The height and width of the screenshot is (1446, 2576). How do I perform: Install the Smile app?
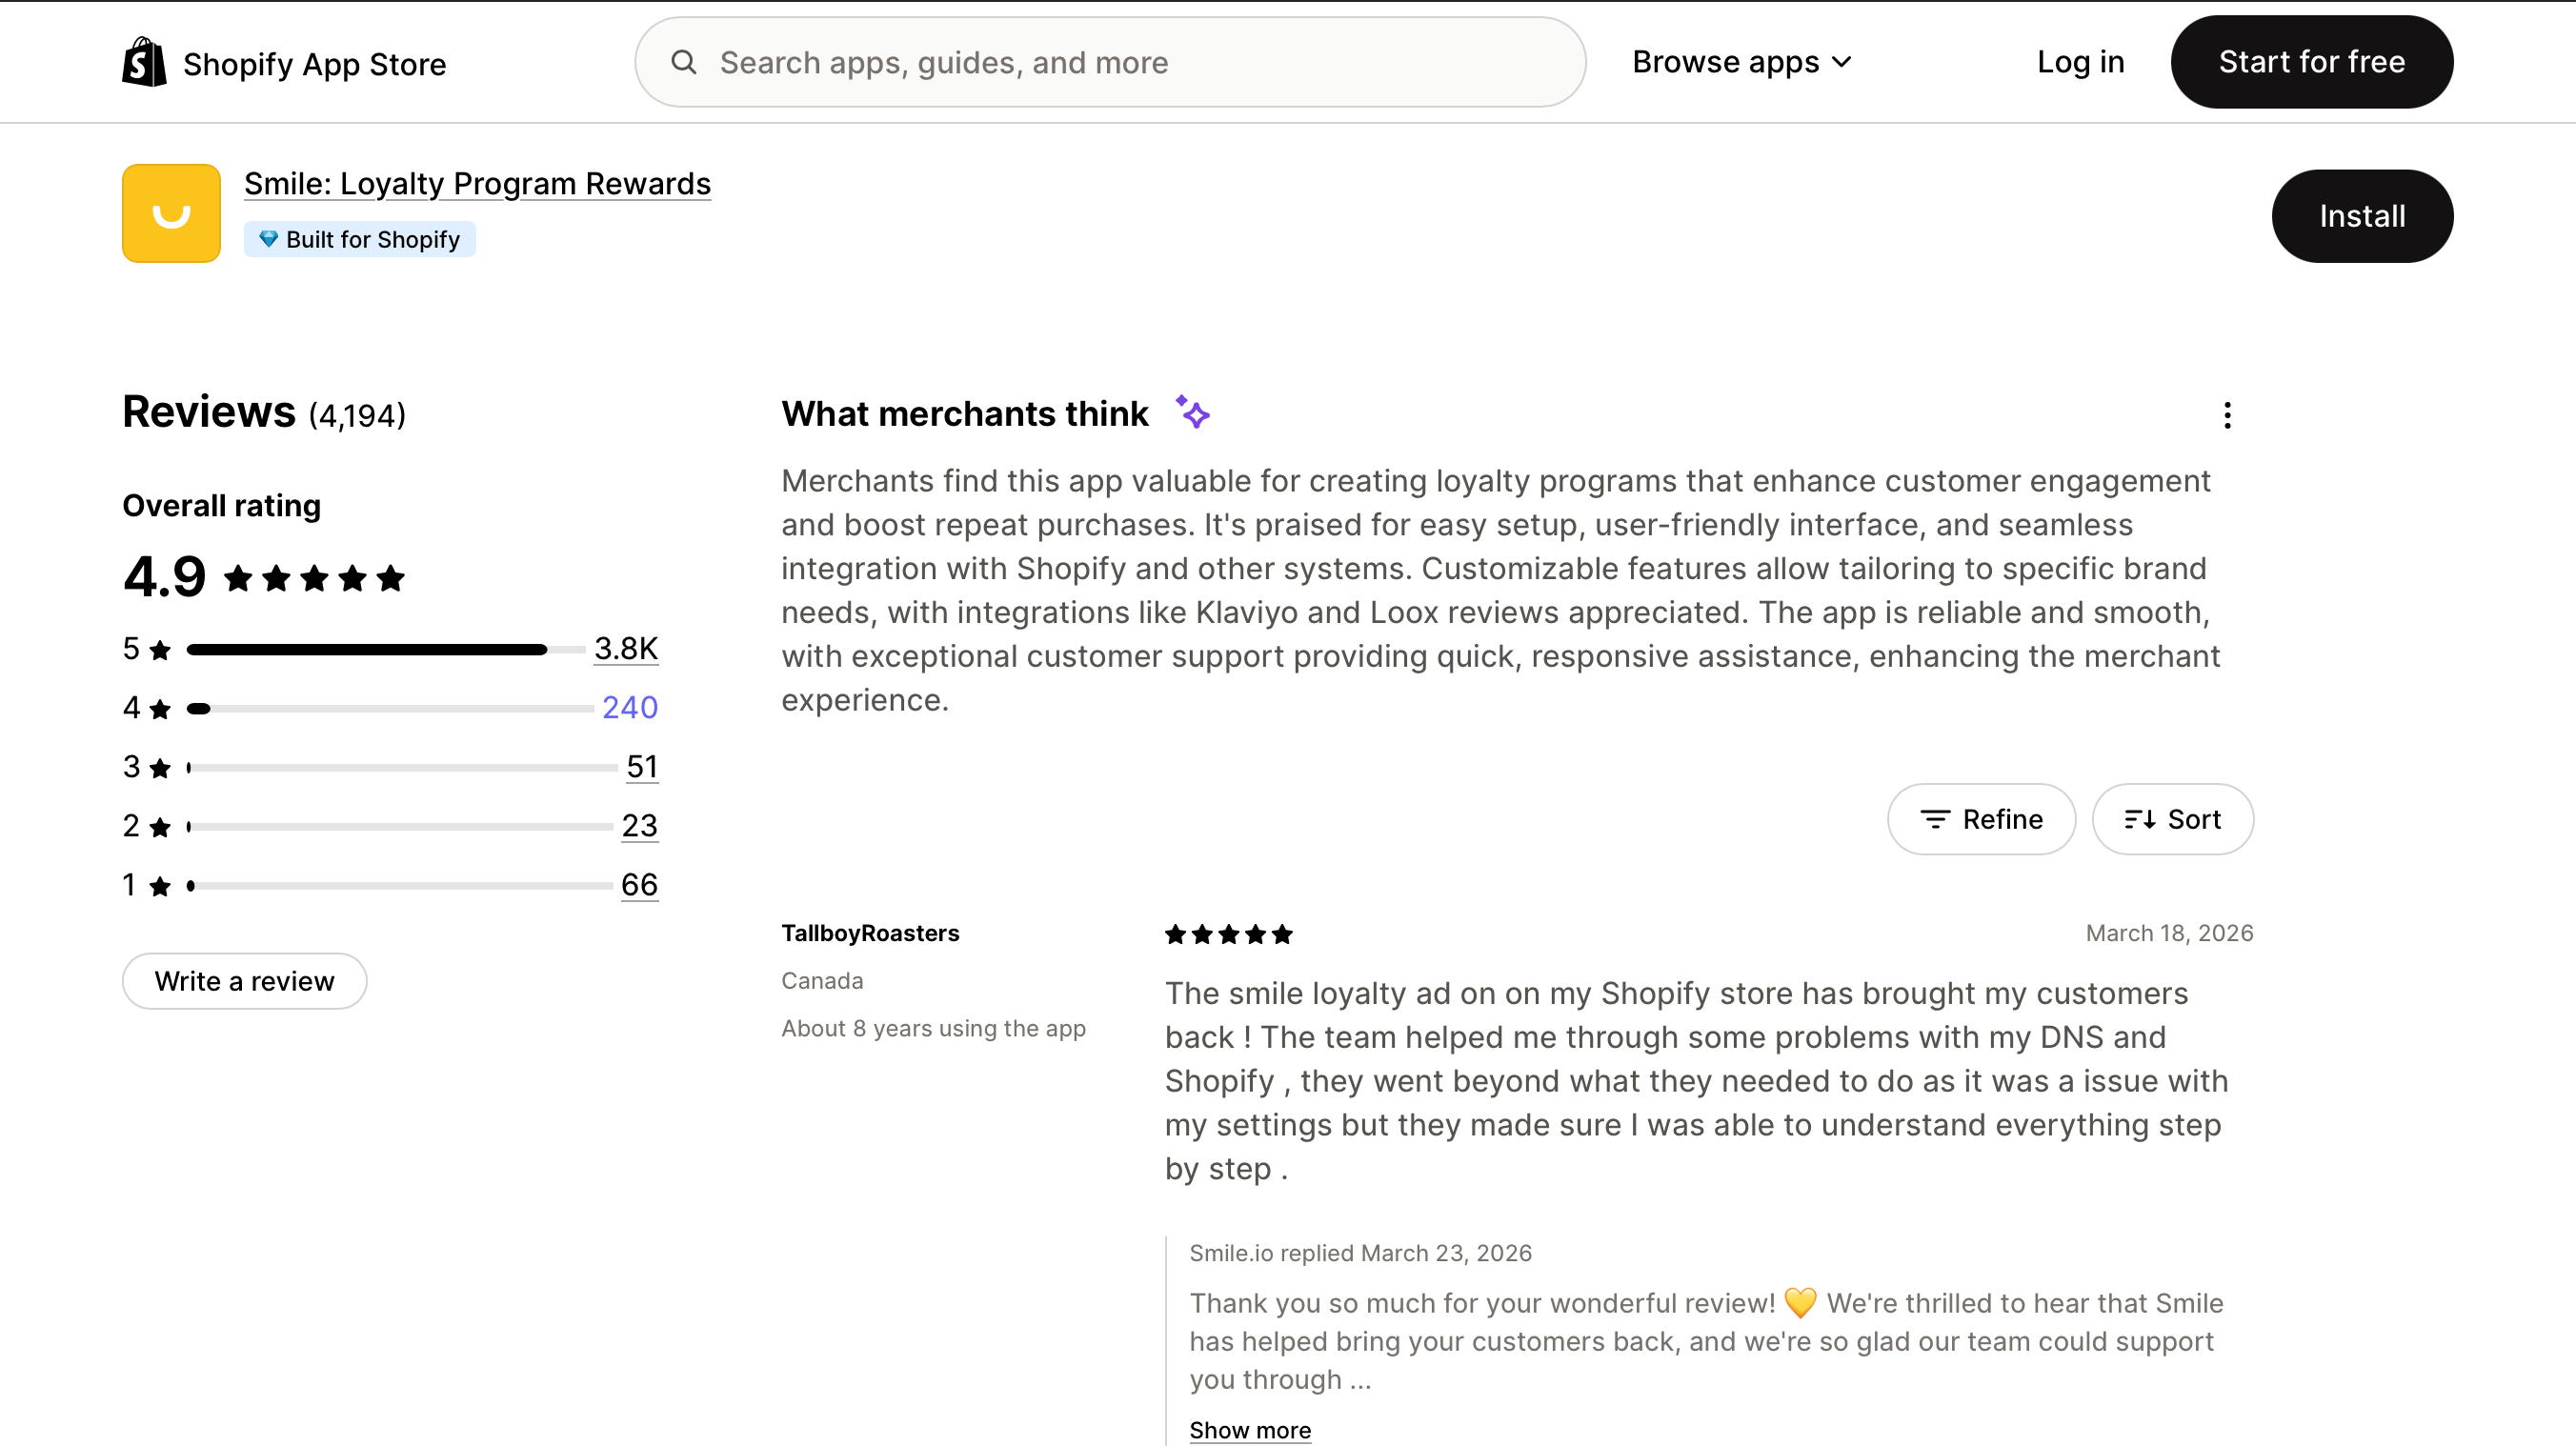click(x=2361, y=216)
